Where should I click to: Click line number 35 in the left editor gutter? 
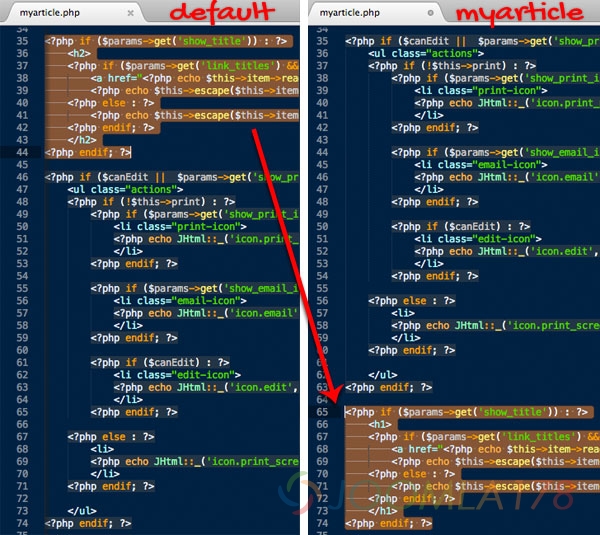click(22, 41)
